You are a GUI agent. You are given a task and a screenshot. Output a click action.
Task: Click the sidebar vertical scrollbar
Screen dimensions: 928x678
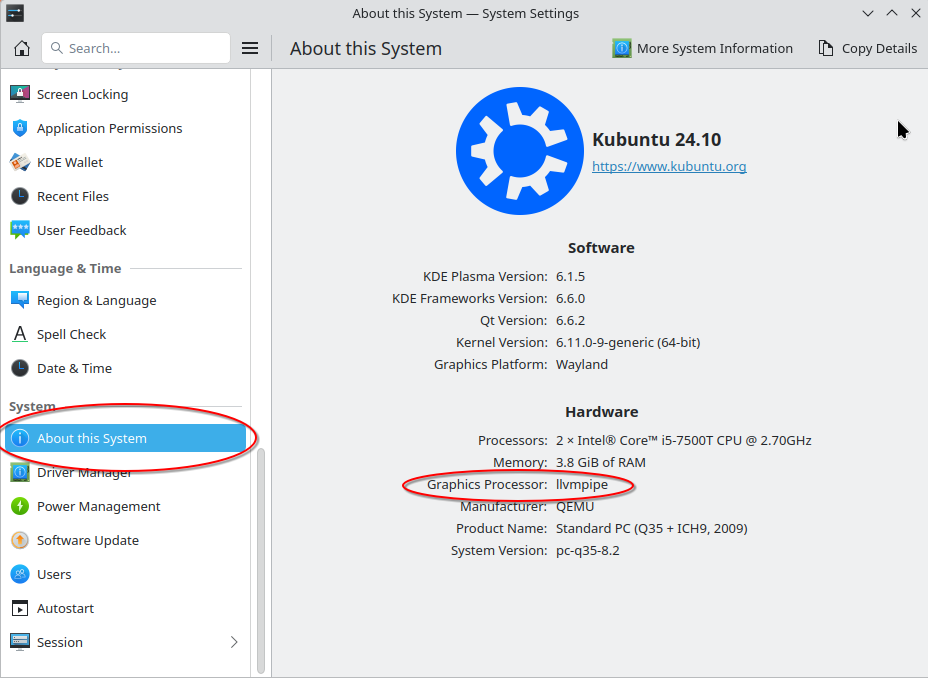pyautogui.click(x=261, y=561)
